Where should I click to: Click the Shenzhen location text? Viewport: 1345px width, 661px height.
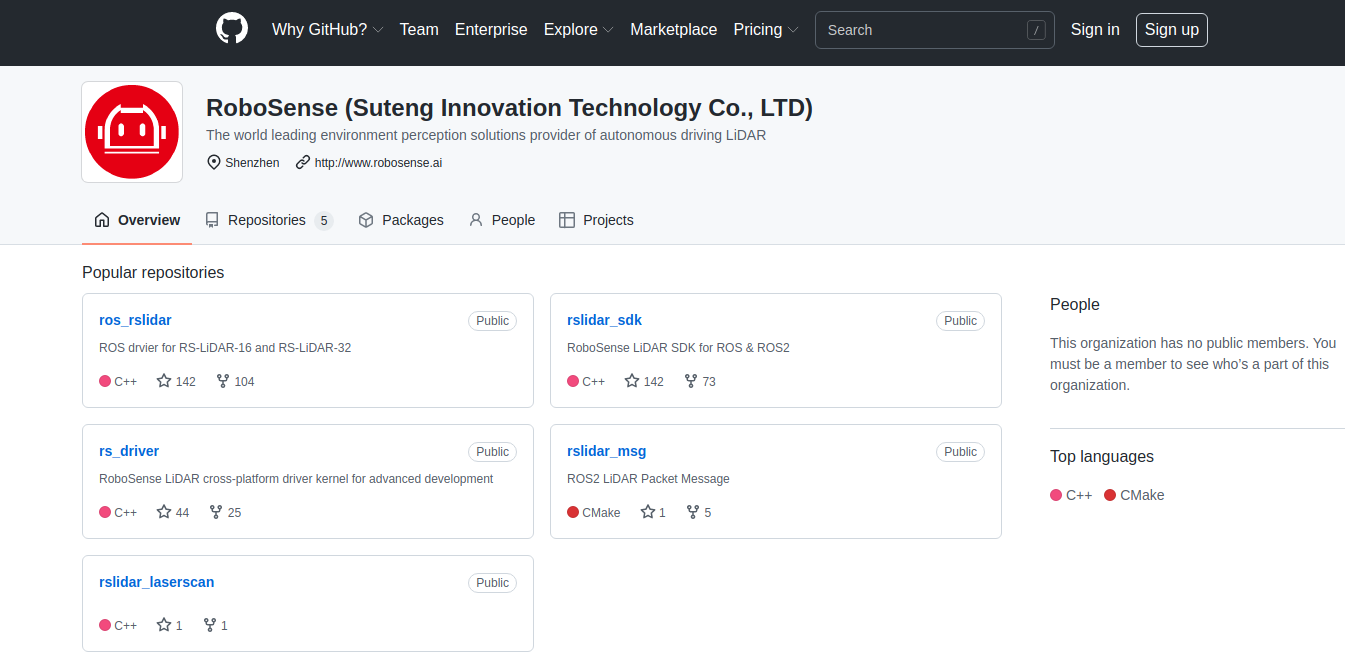click(x=252, y=162)
